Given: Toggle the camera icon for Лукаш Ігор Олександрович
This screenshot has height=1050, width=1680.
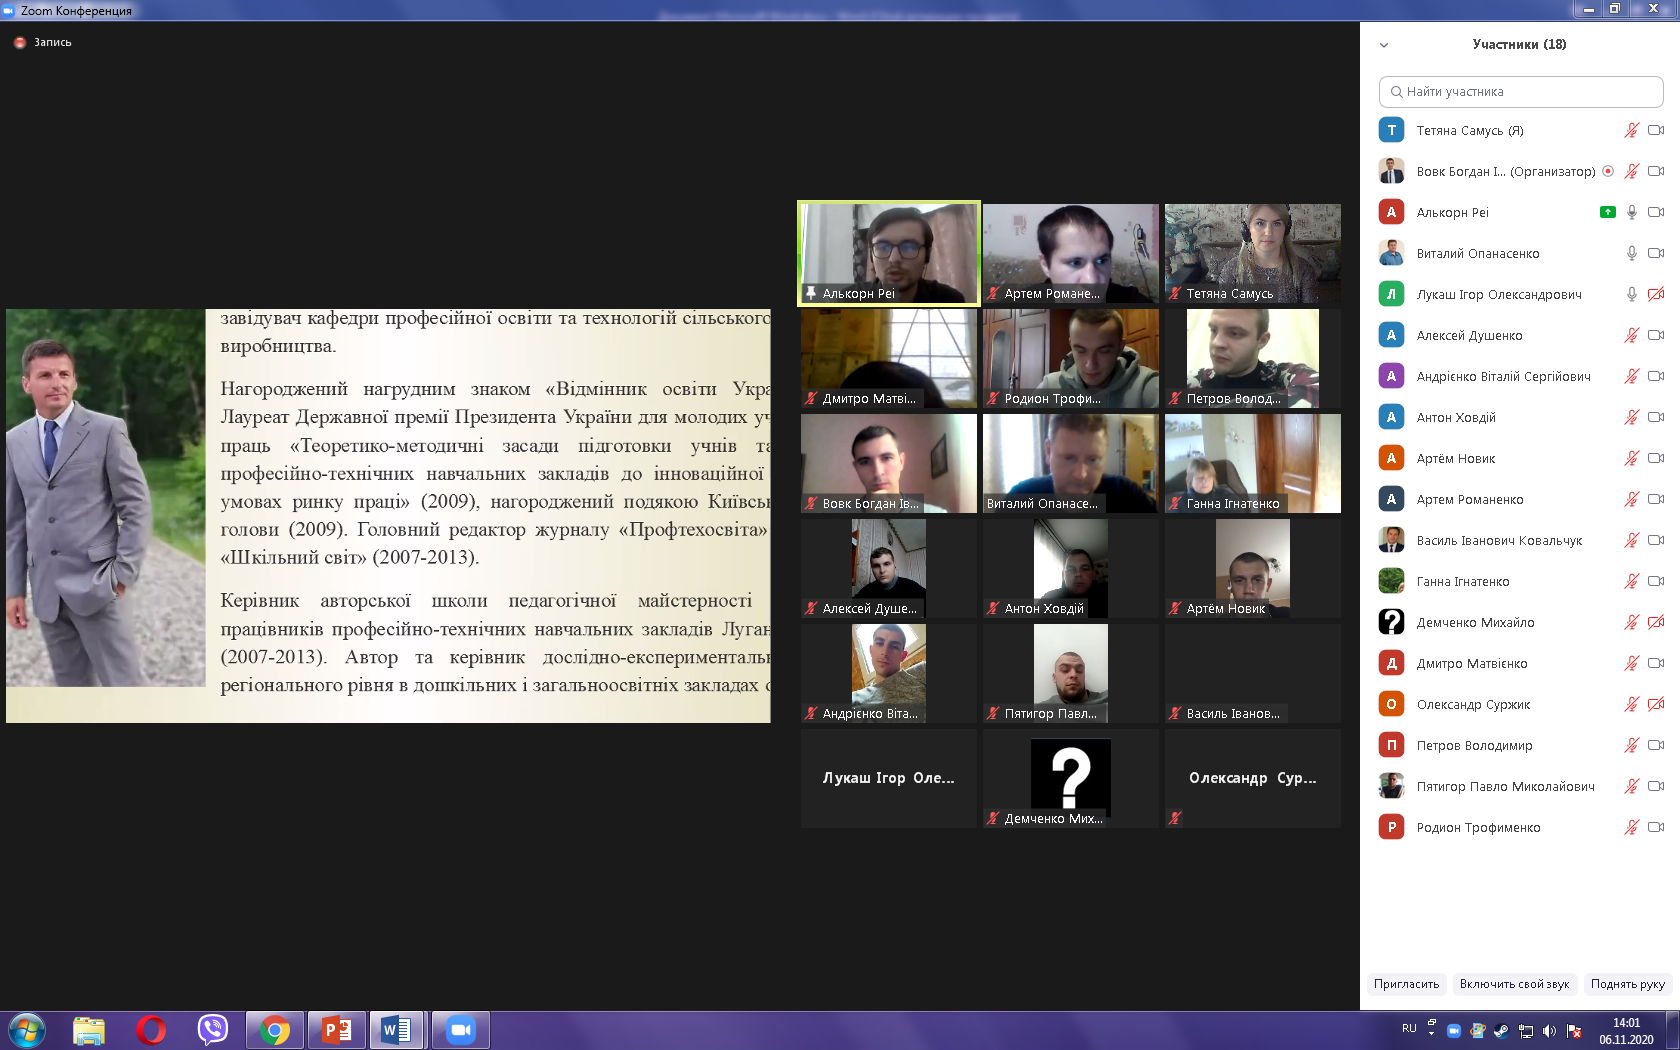Looking at the screenshot, I should tap(1656, 294).
